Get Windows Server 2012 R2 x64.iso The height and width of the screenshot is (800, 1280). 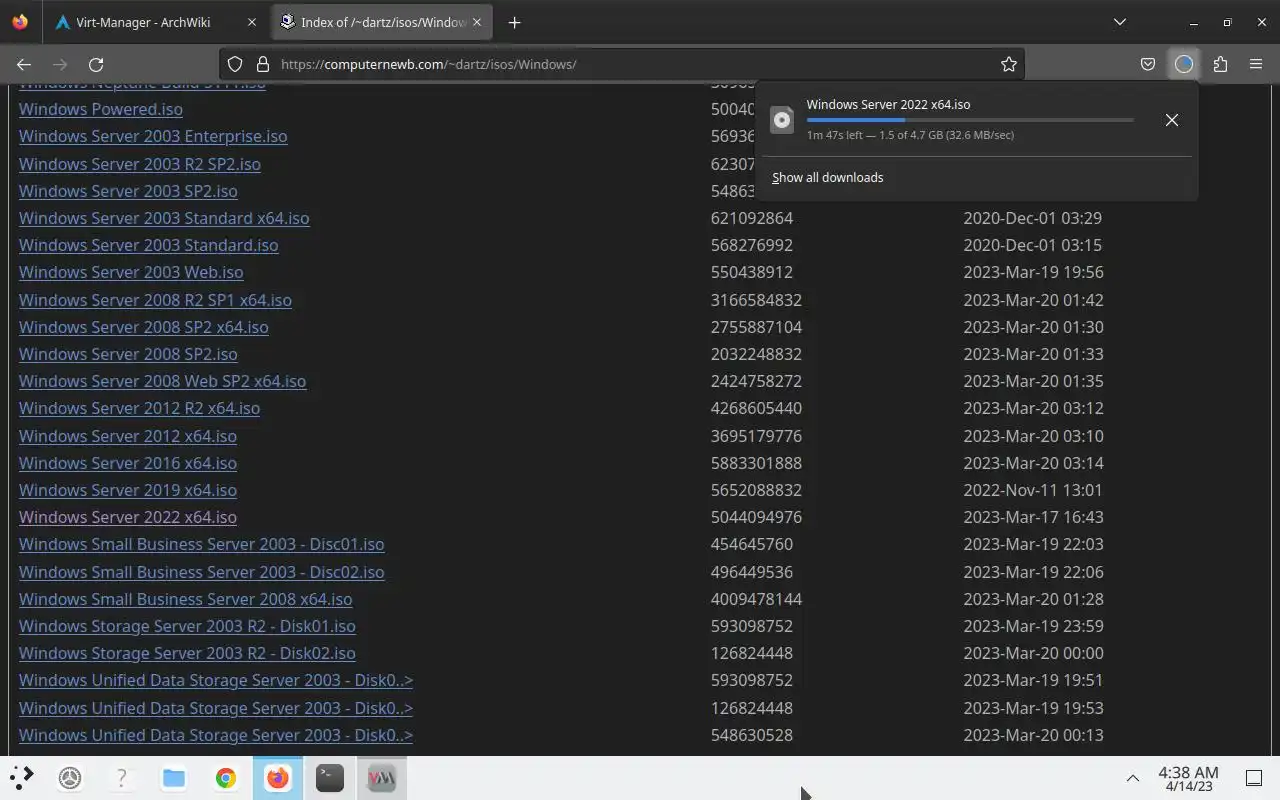139,408
